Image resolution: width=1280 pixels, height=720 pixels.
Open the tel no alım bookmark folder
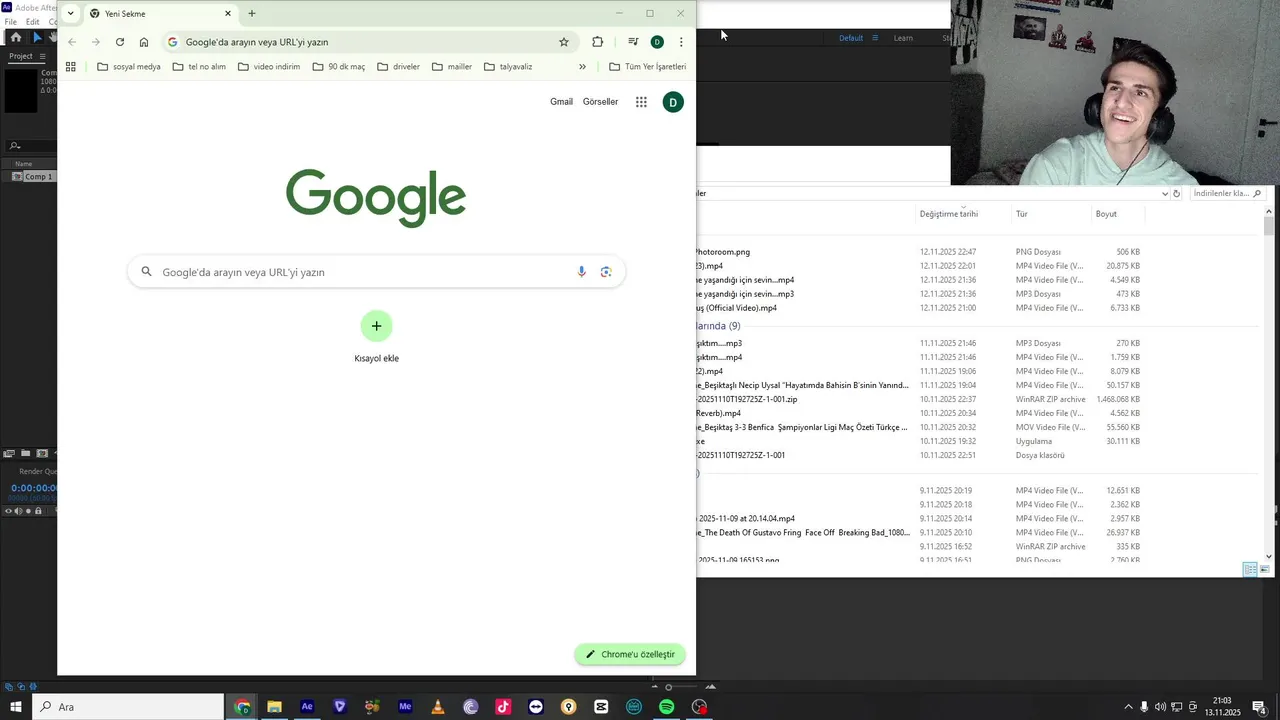coord(198,67)
